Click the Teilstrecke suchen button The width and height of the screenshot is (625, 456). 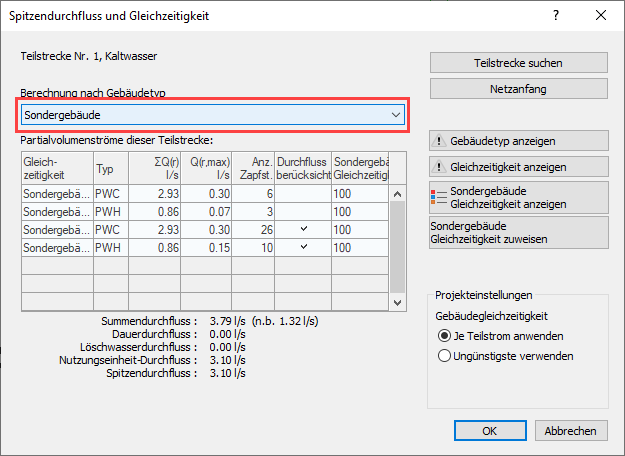pos(519,63)
